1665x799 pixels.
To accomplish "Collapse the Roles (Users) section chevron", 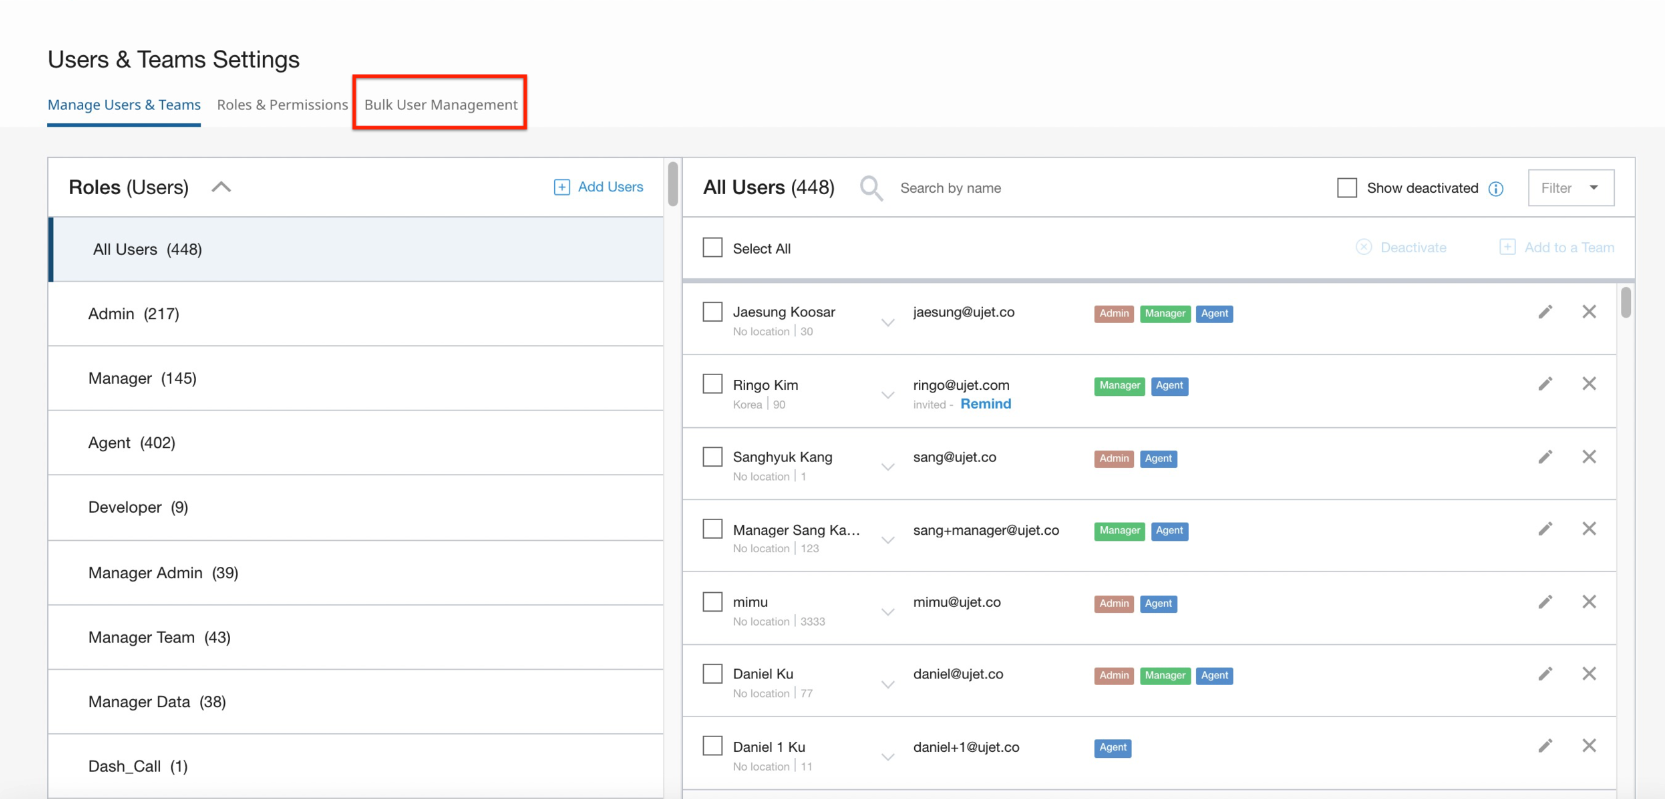I will point(221,187).
